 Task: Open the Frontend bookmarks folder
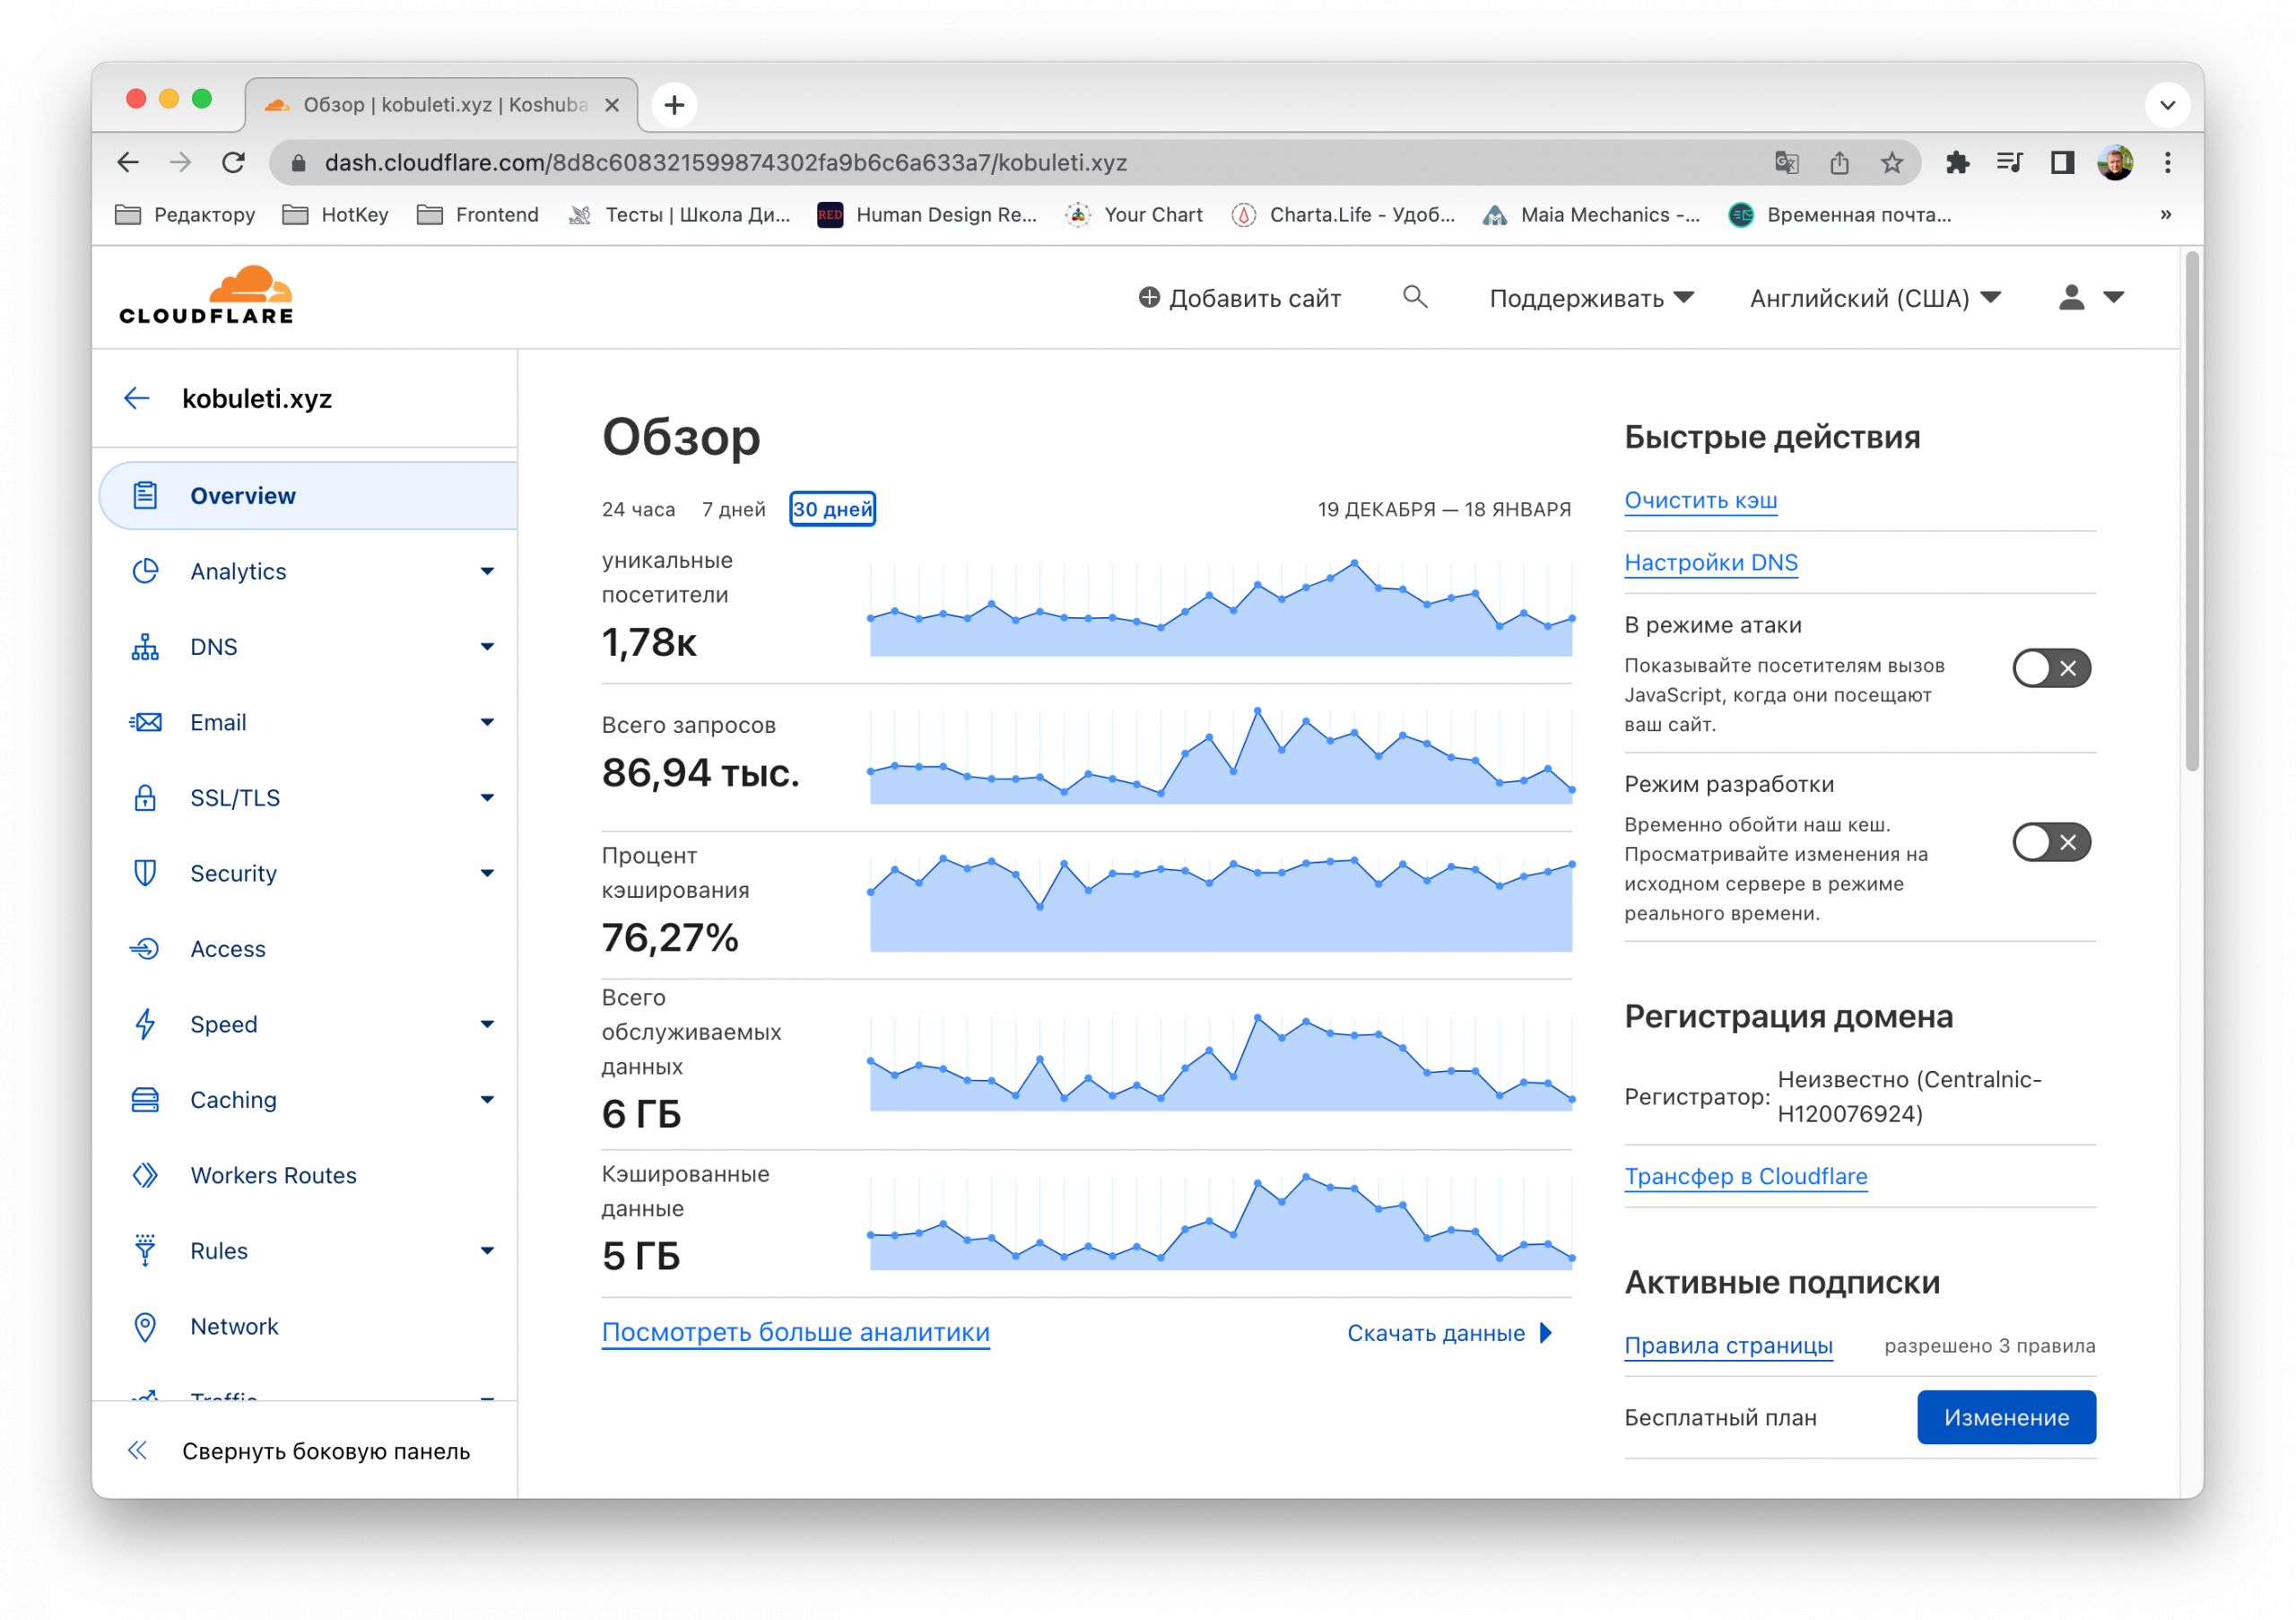[x=478, y=215]
